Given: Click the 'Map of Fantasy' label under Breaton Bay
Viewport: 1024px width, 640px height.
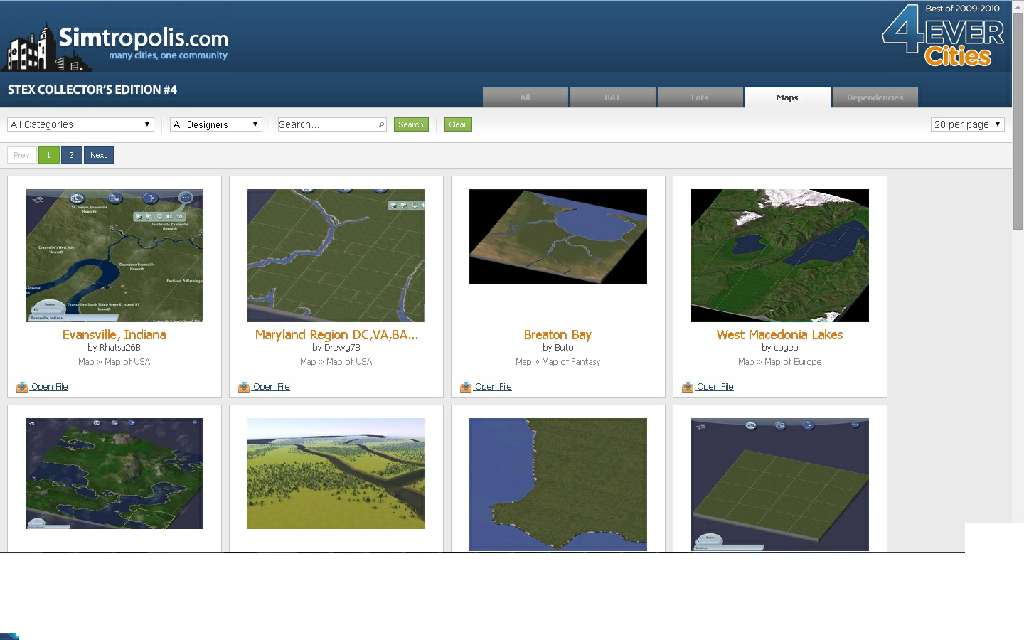Looking at the screenshot, I should click(x=568, y=362).
